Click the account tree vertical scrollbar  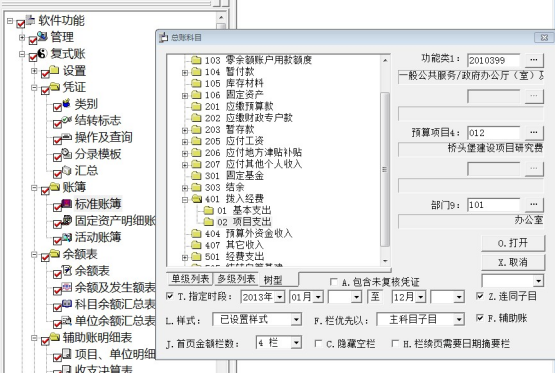pyautogui.click(x=385, y=169)
